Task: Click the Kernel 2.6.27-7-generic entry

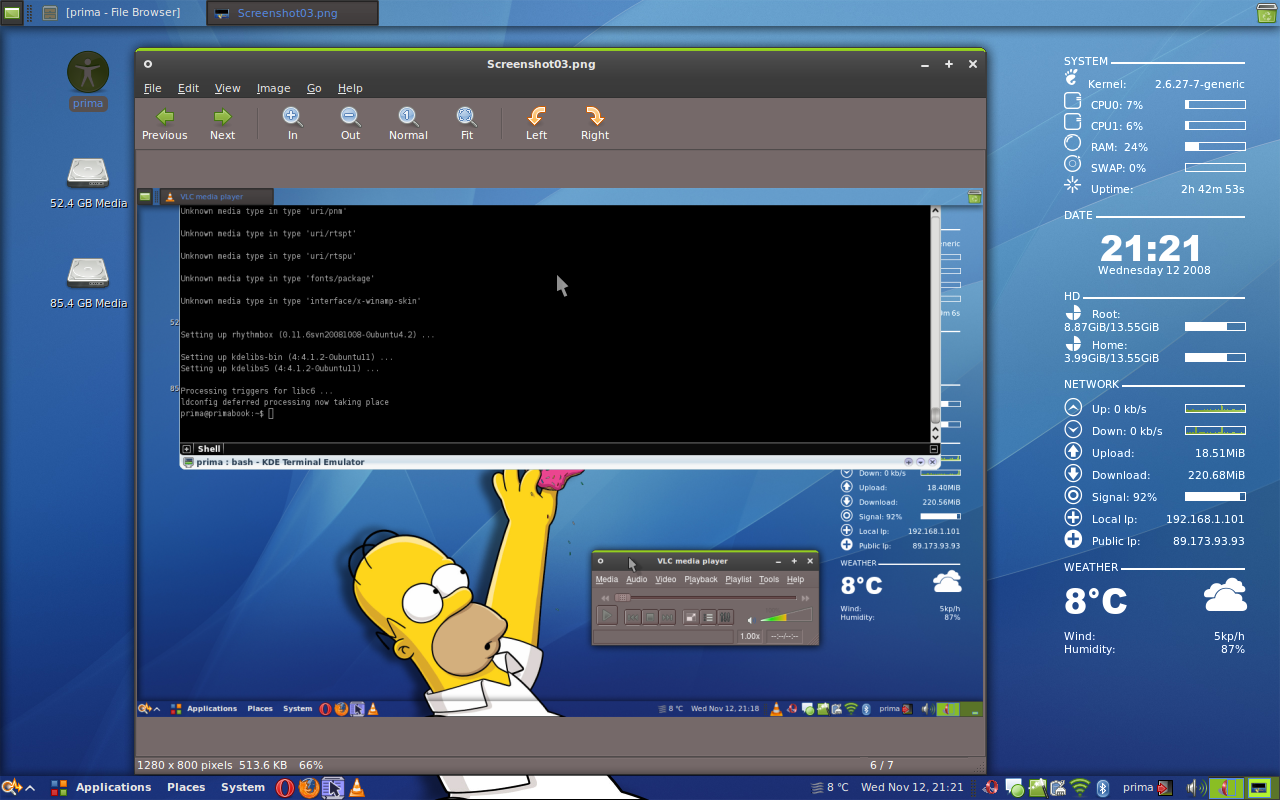Action: click(1155, 84)
